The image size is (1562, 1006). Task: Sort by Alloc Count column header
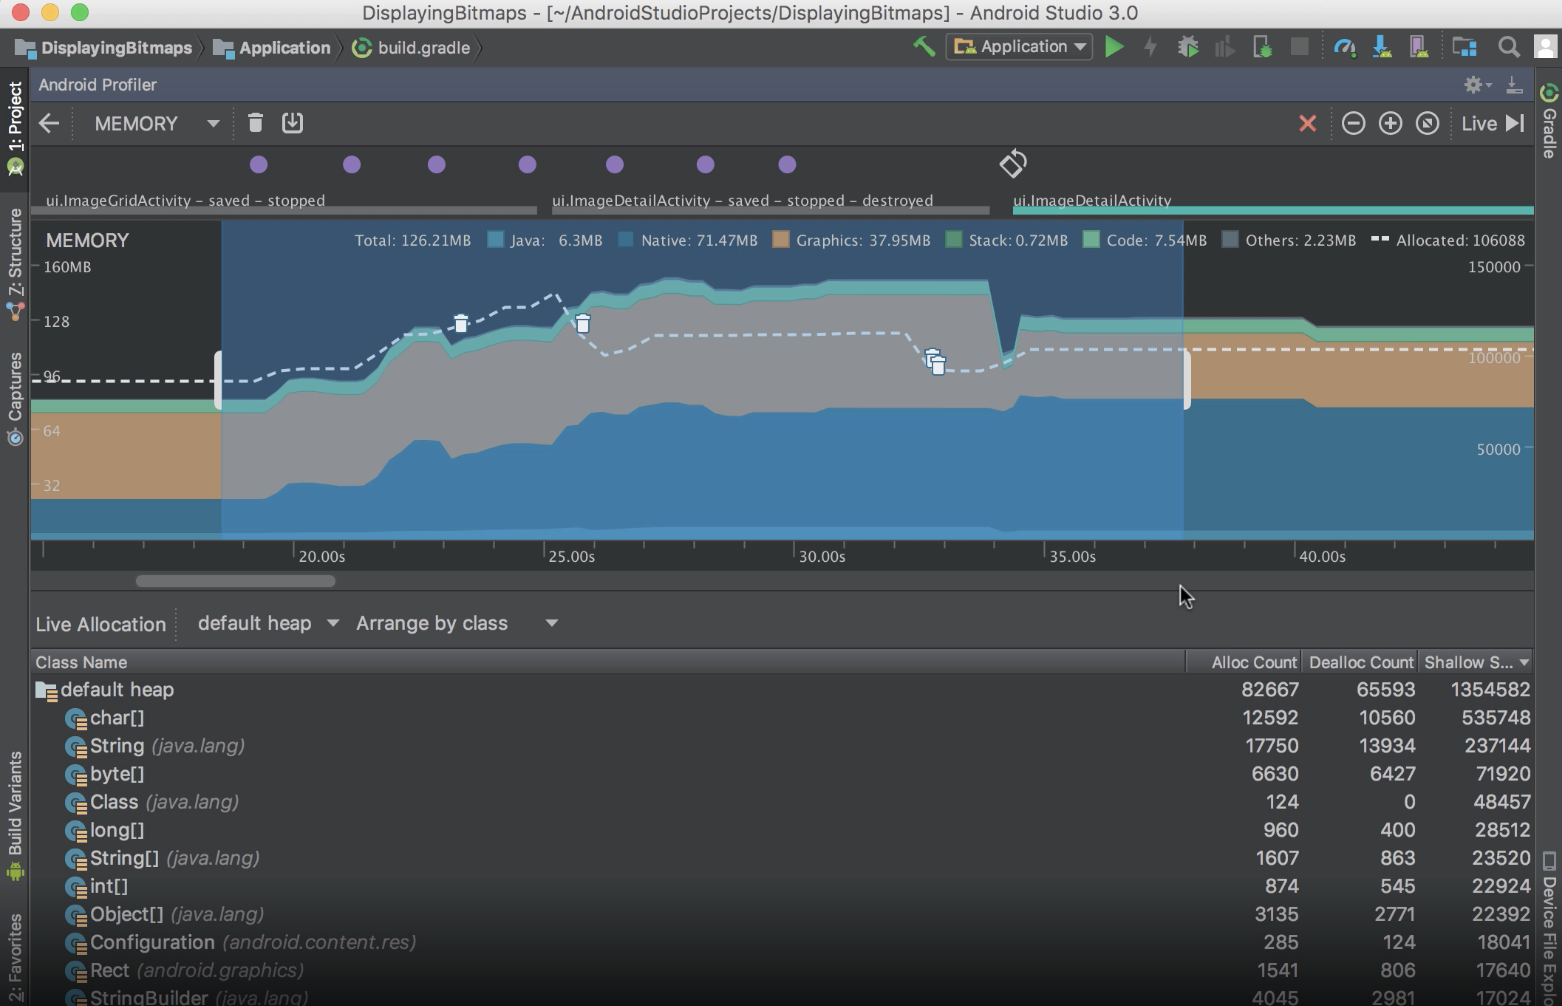pyautogui.click(x=1245, y=662)
